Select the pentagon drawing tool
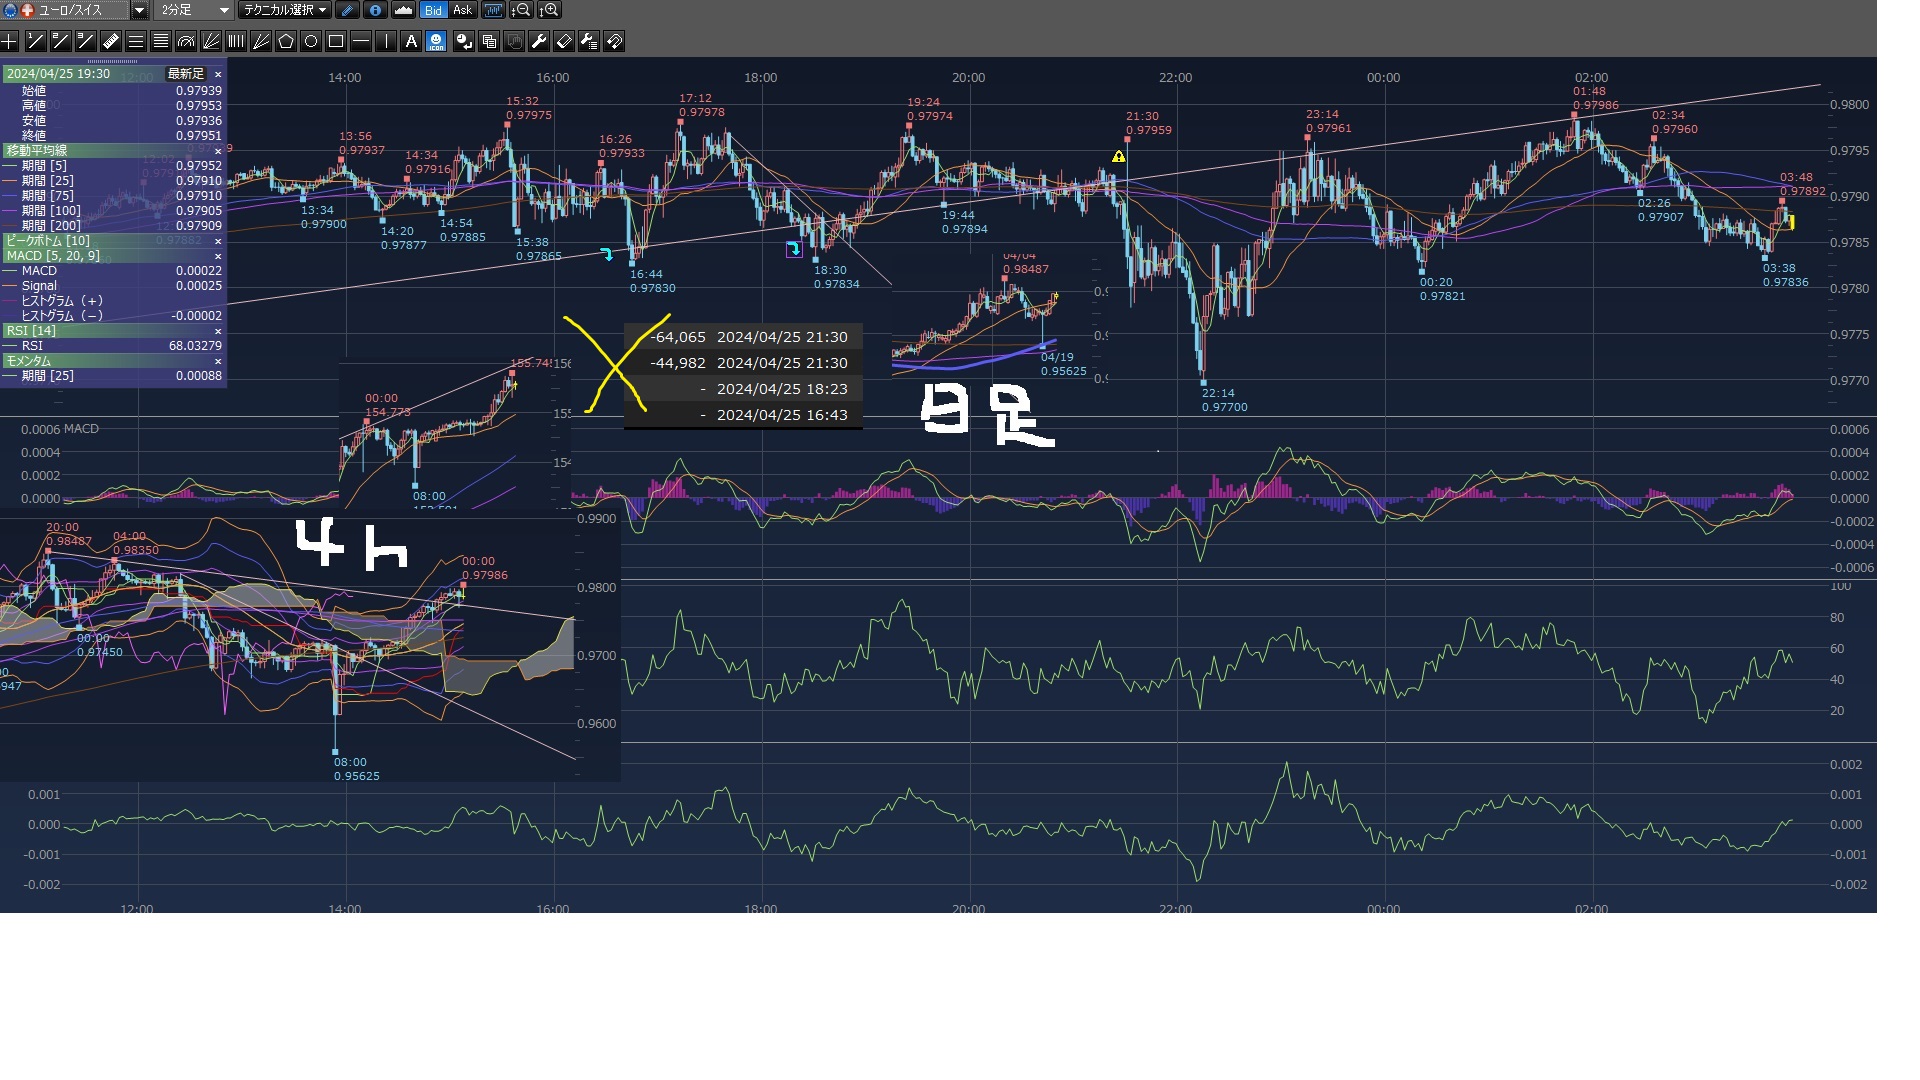The width and height of the screenshot is (1920, 1080). tap(286, 41)
